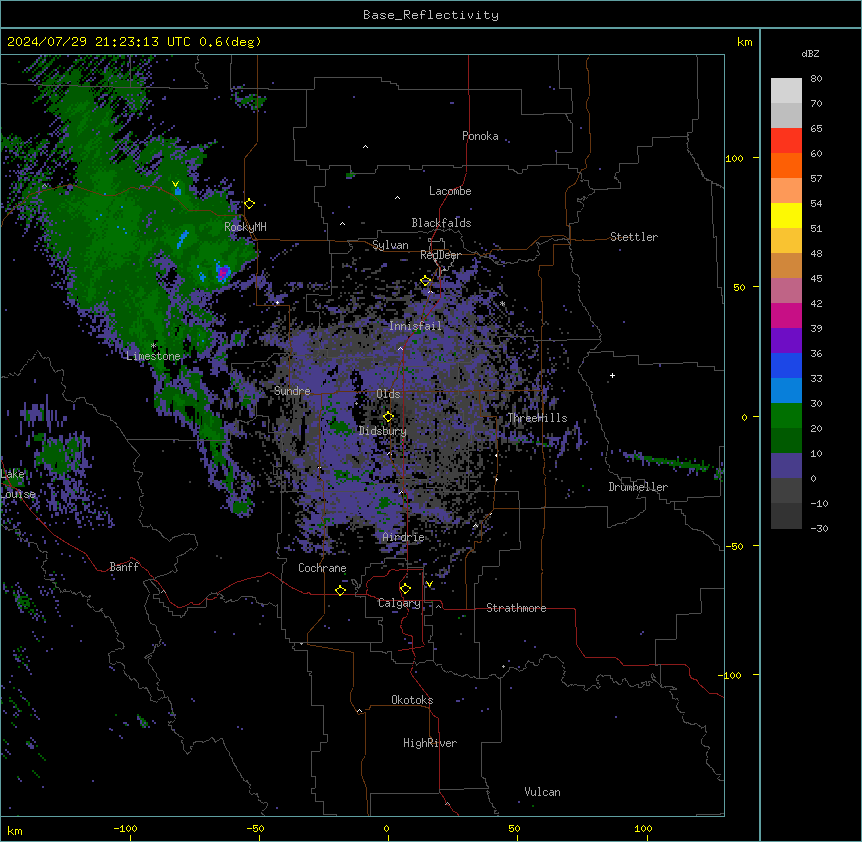The height and width of the screenshot is (842, 862).
Task: Click the -30 value on the dBZ scale
Action: click(819, 528)
